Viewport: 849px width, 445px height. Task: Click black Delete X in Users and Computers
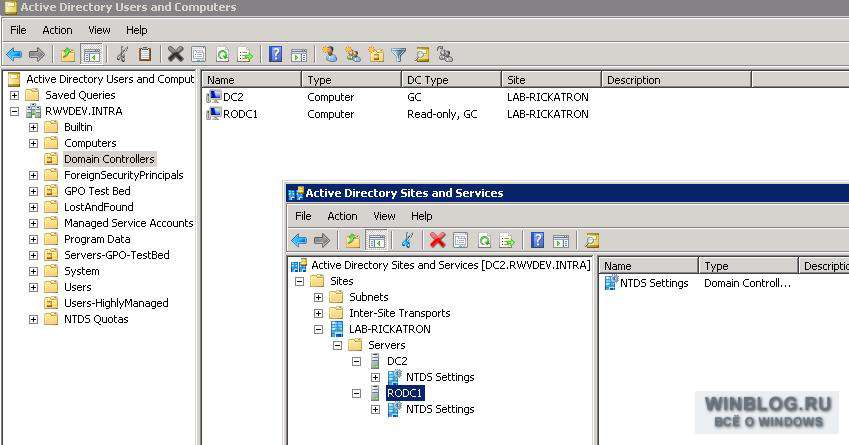(x=175, y=54)
